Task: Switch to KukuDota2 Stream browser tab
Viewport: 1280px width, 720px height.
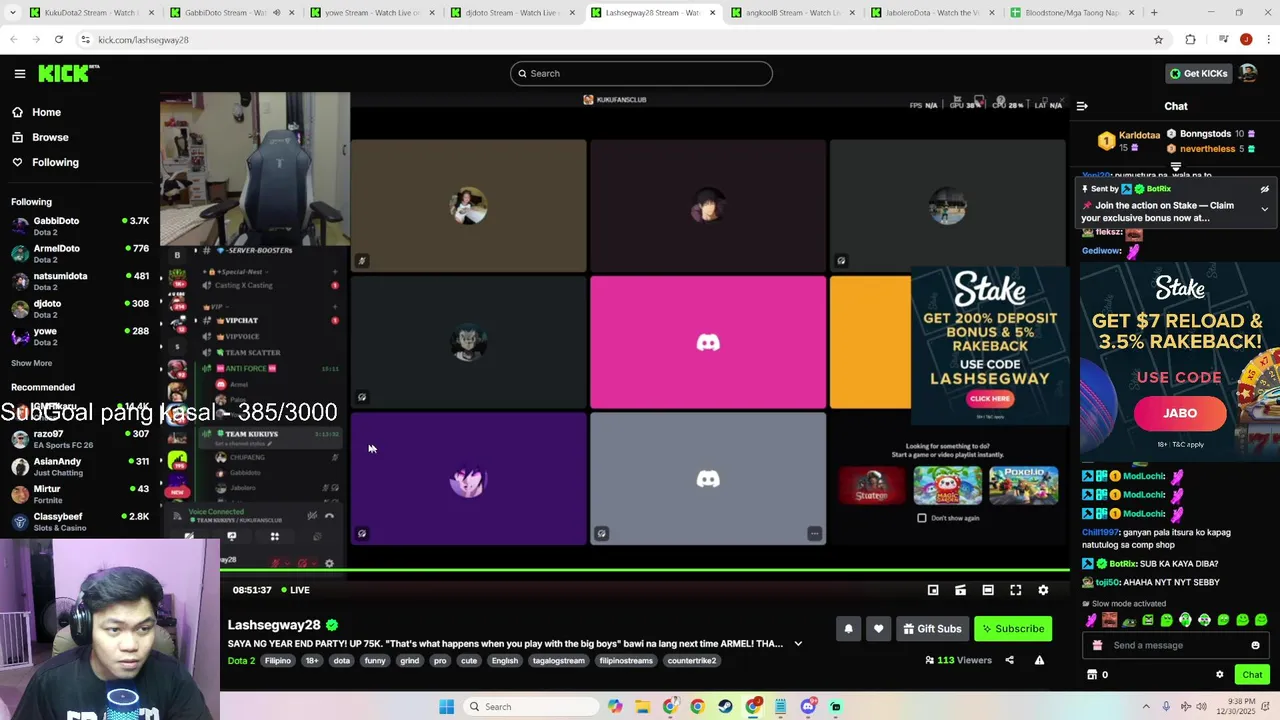Action: [90, 13]
